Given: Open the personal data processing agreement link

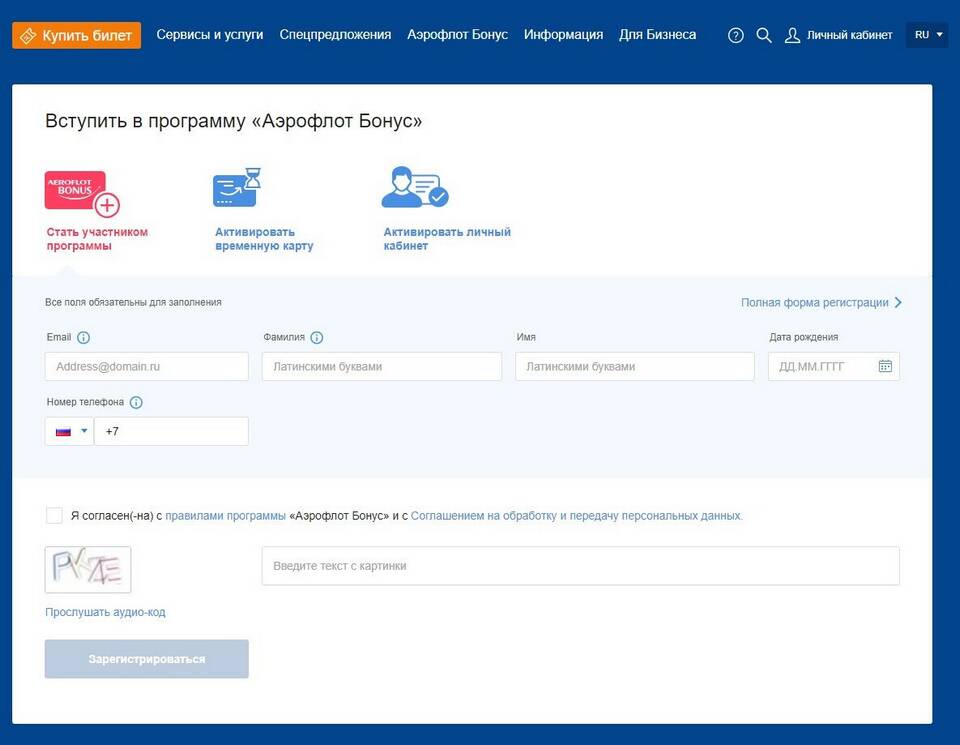Looking at the screenshot, I should click(577, 516).
